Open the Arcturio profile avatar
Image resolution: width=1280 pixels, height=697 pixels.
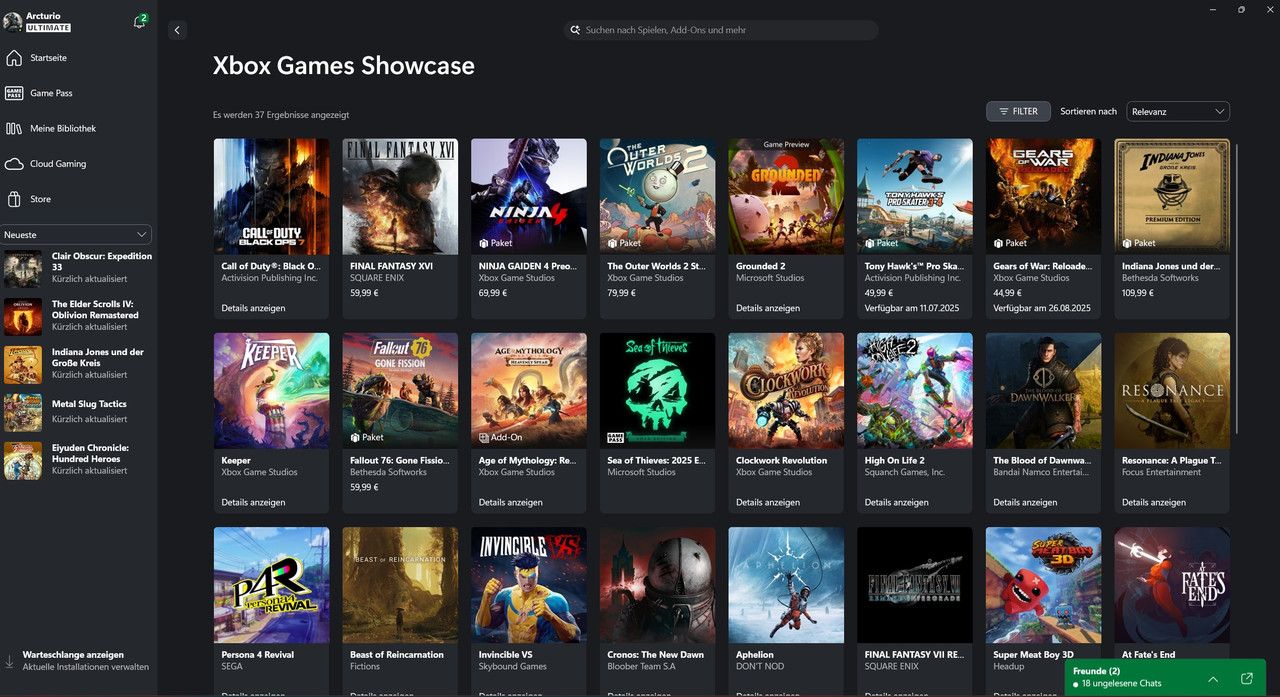click(13, 22)
